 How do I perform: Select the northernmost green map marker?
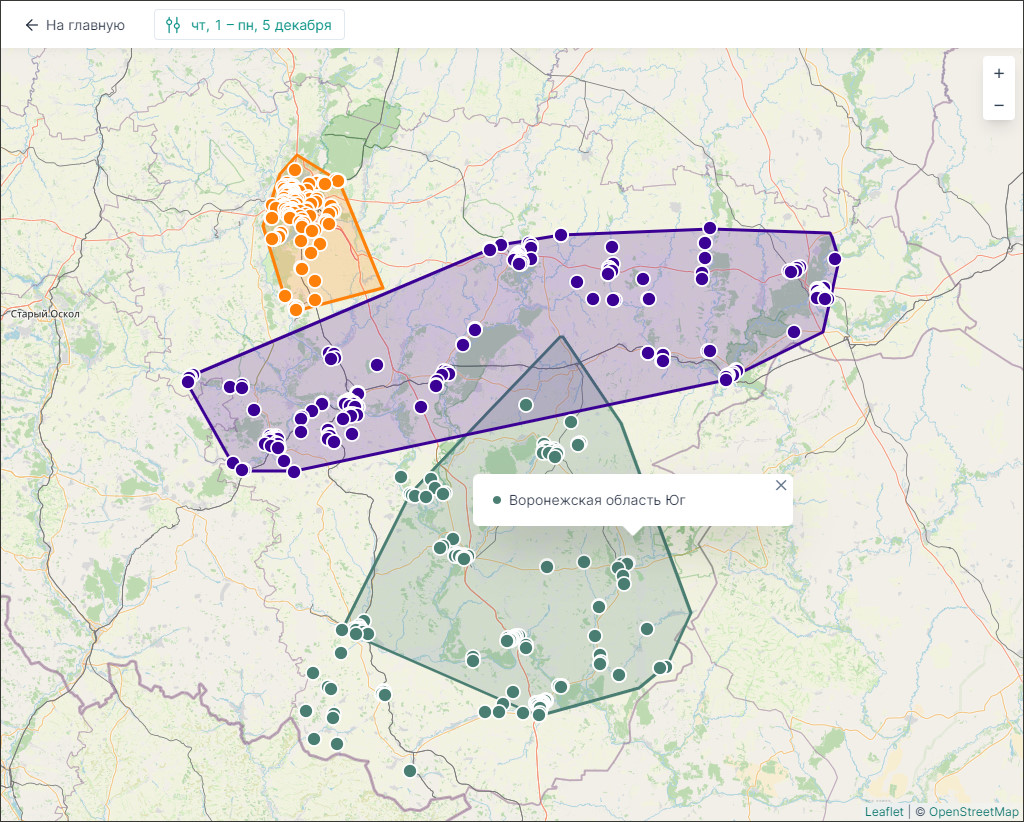(525, 405)
